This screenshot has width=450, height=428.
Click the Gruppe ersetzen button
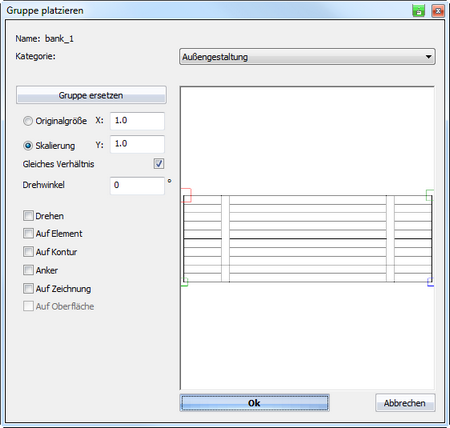91,95
